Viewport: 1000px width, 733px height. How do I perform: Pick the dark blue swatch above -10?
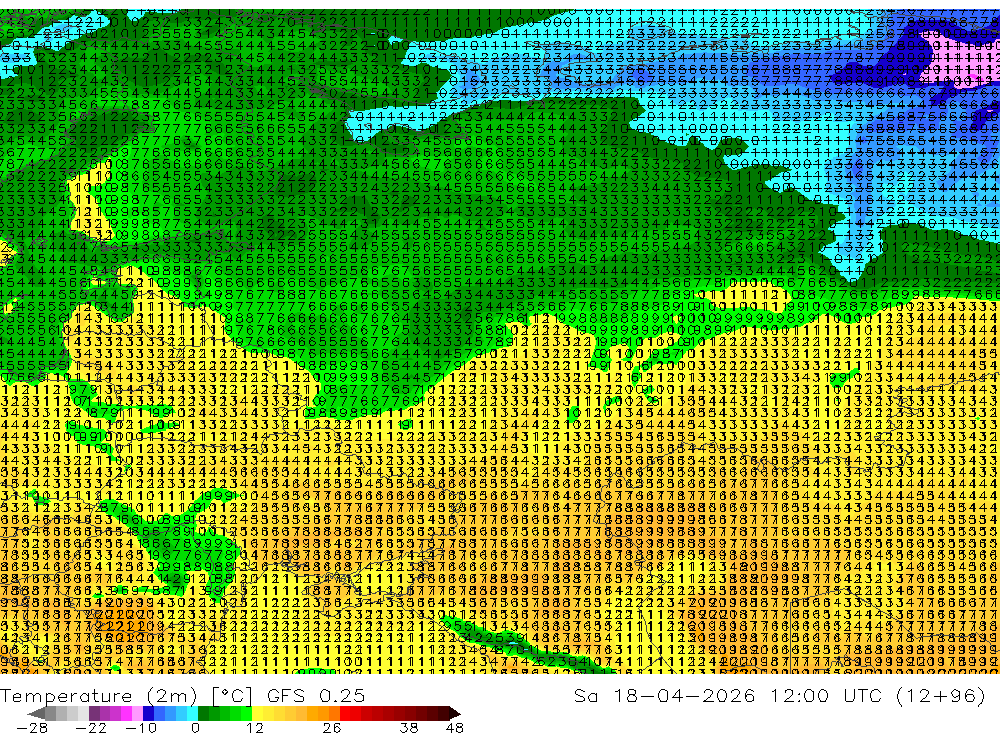point(149,713)
